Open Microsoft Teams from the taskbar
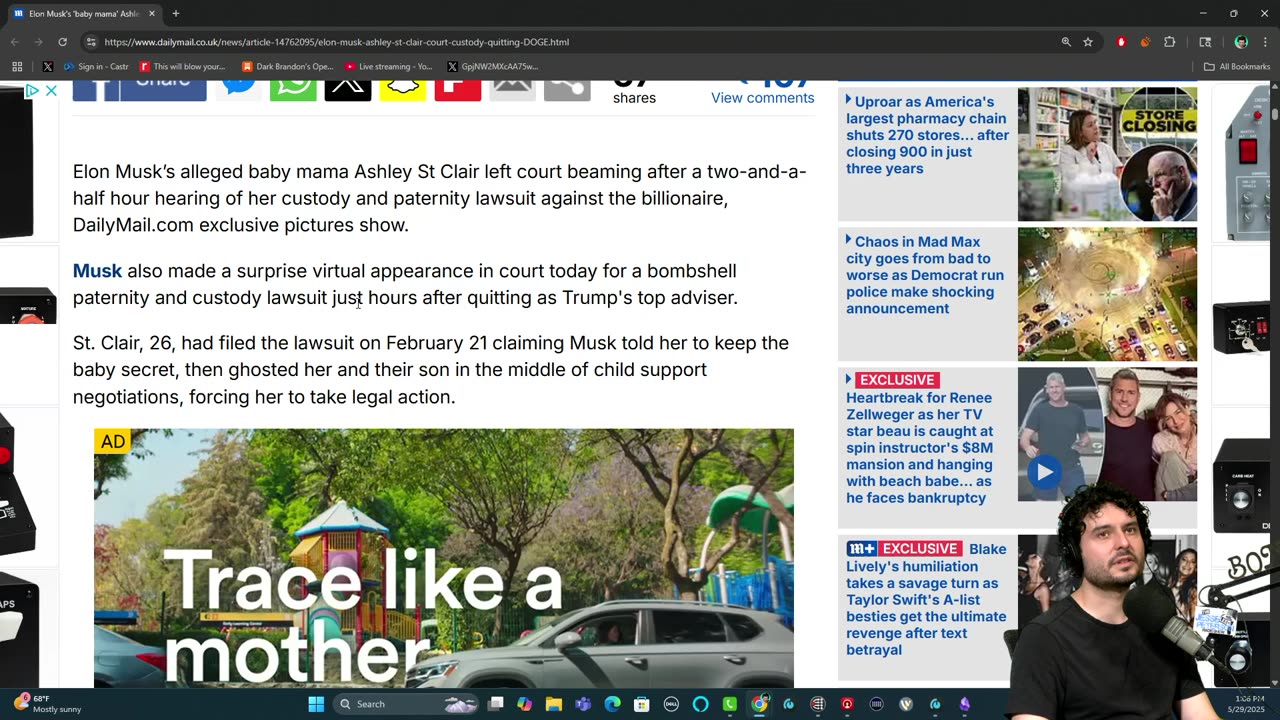The height and width of the screenshot is (720, 1280). click(x=583, y=704)
